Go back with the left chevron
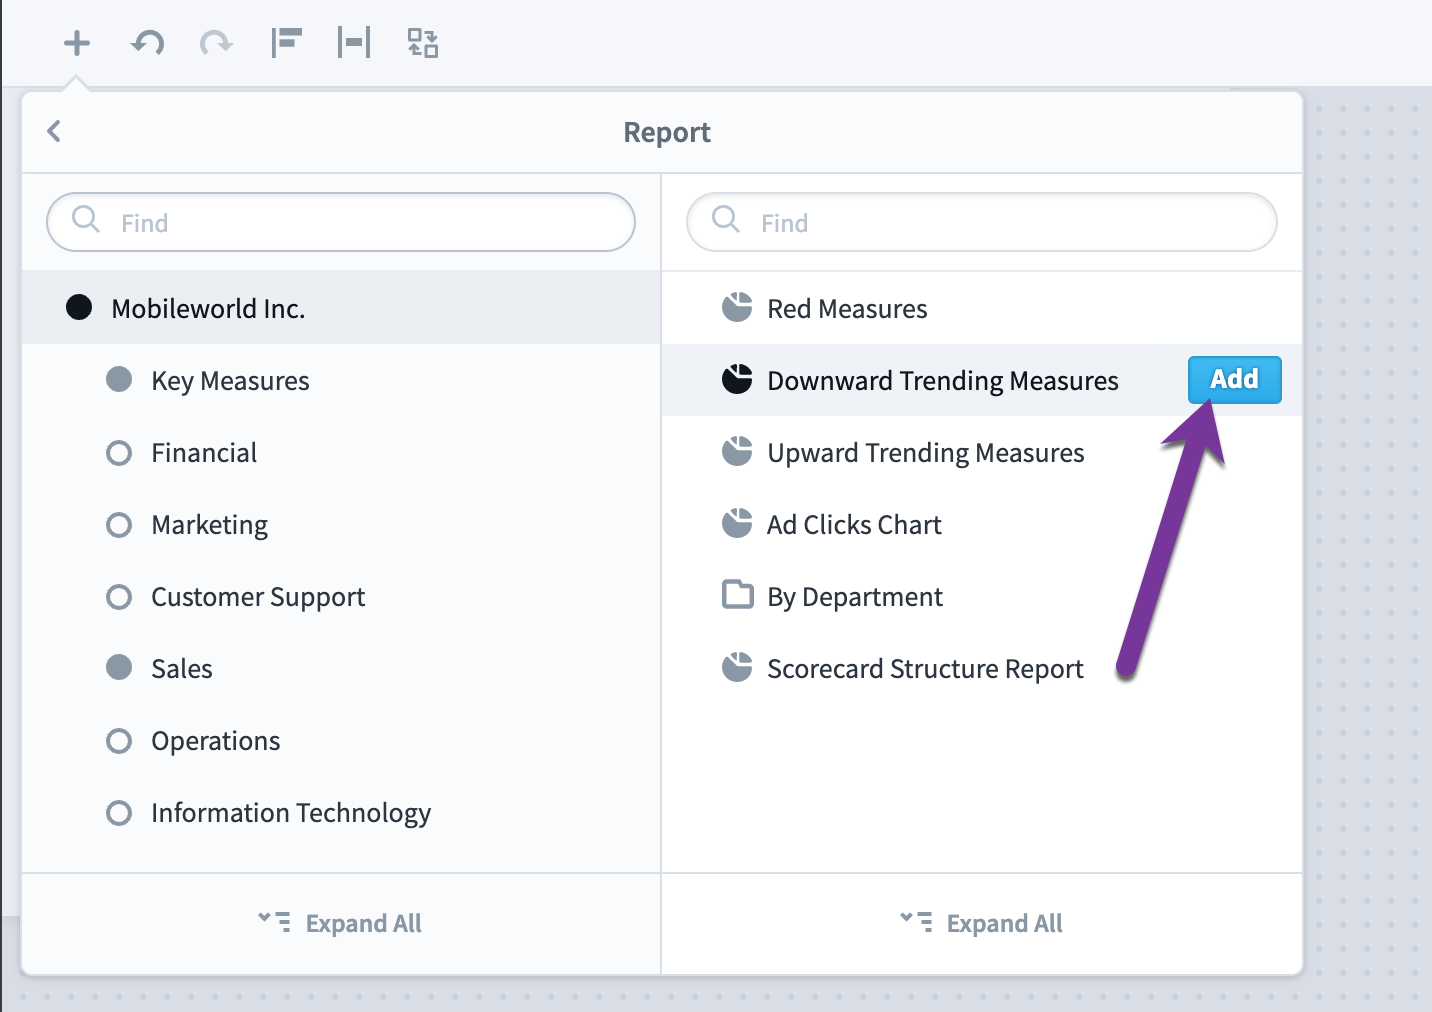Screen dimensions: 1432x1012 [54, 131]
